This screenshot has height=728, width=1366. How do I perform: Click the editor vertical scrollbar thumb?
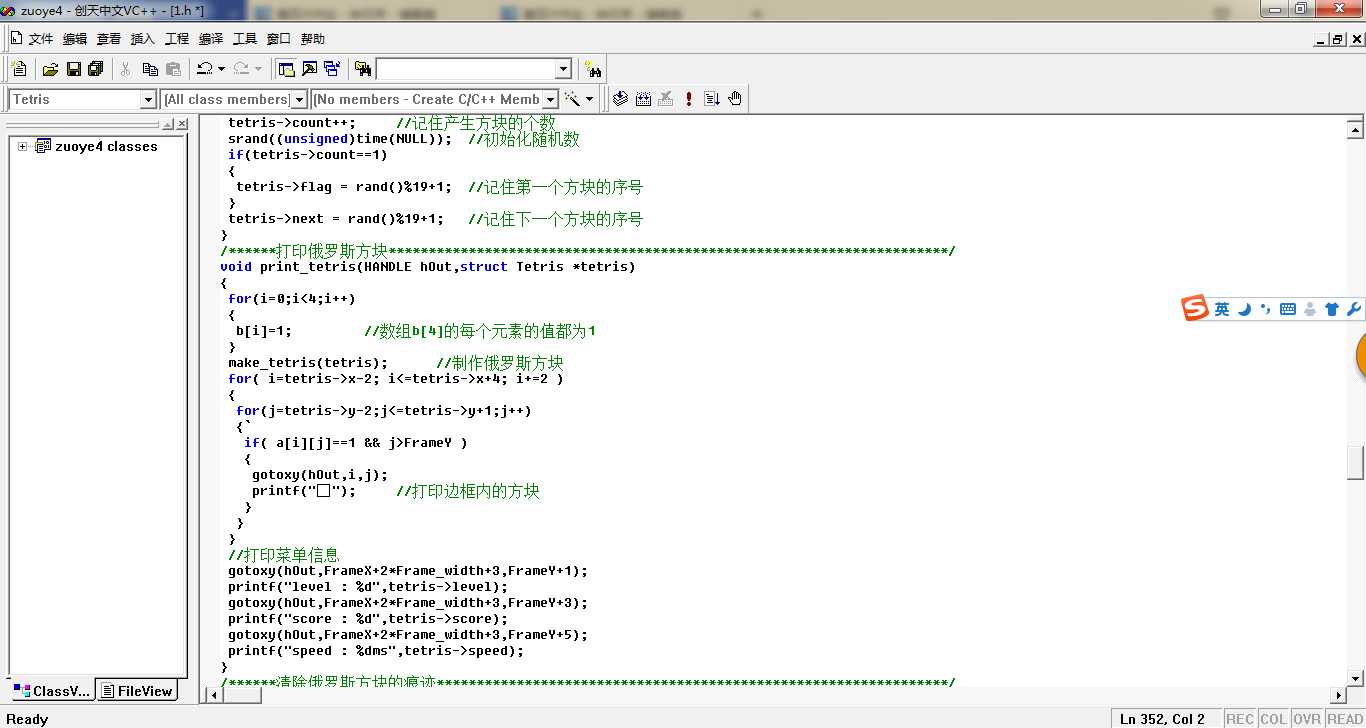coord(1355,462)
